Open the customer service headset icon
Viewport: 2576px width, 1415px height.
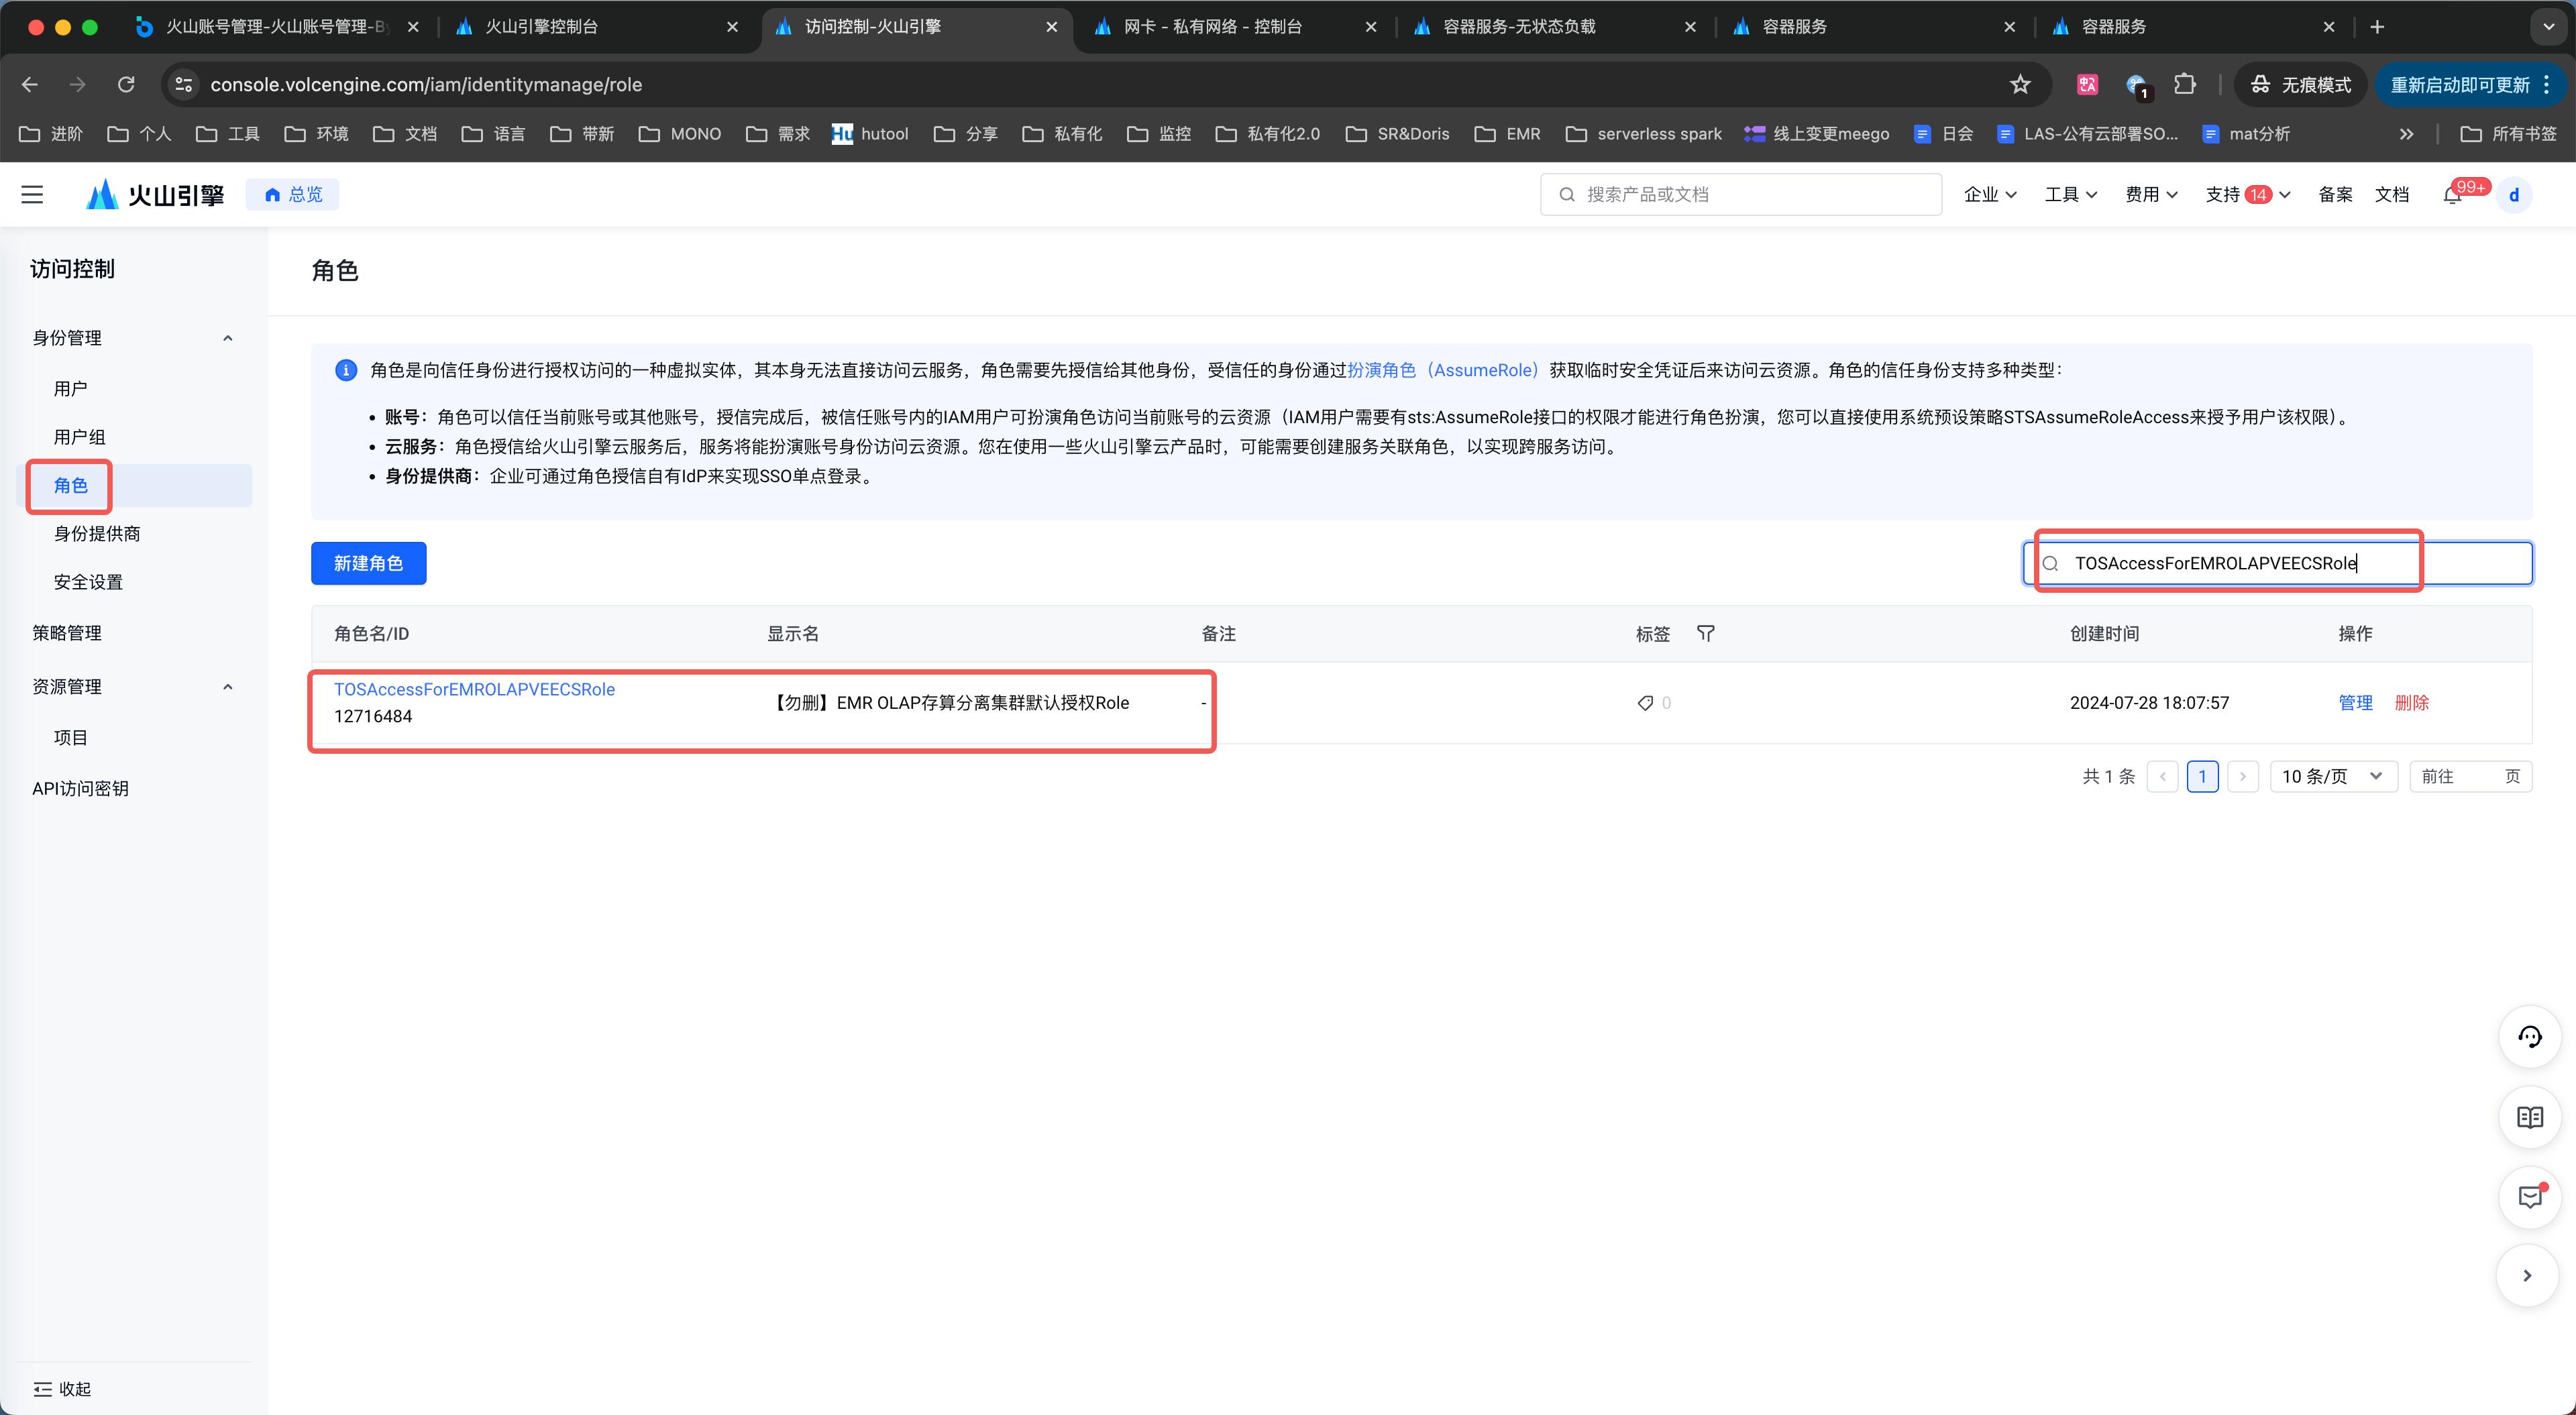2529,1037
